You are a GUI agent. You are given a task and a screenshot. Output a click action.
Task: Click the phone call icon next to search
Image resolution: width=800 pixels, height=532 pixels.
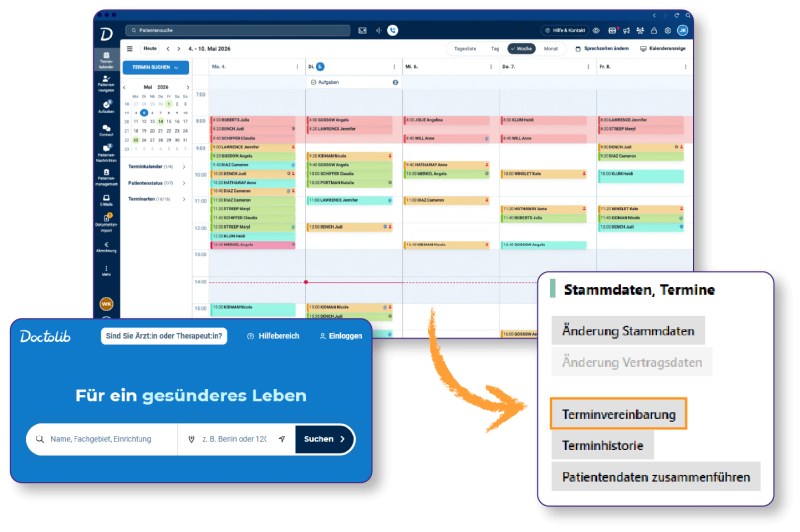point(392,31)
